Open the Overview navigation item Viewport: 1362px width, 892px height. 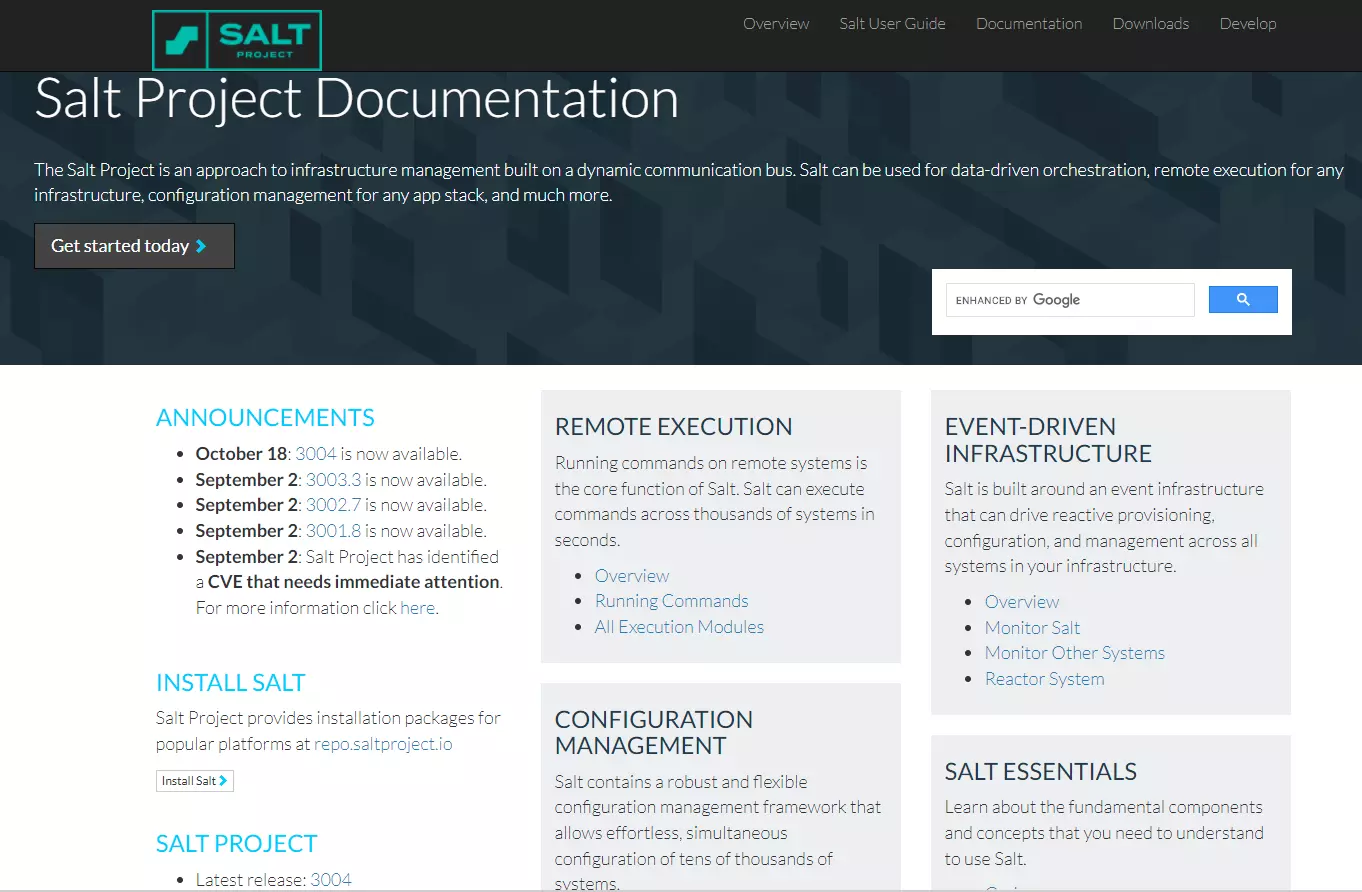click(x=776, y=23)
